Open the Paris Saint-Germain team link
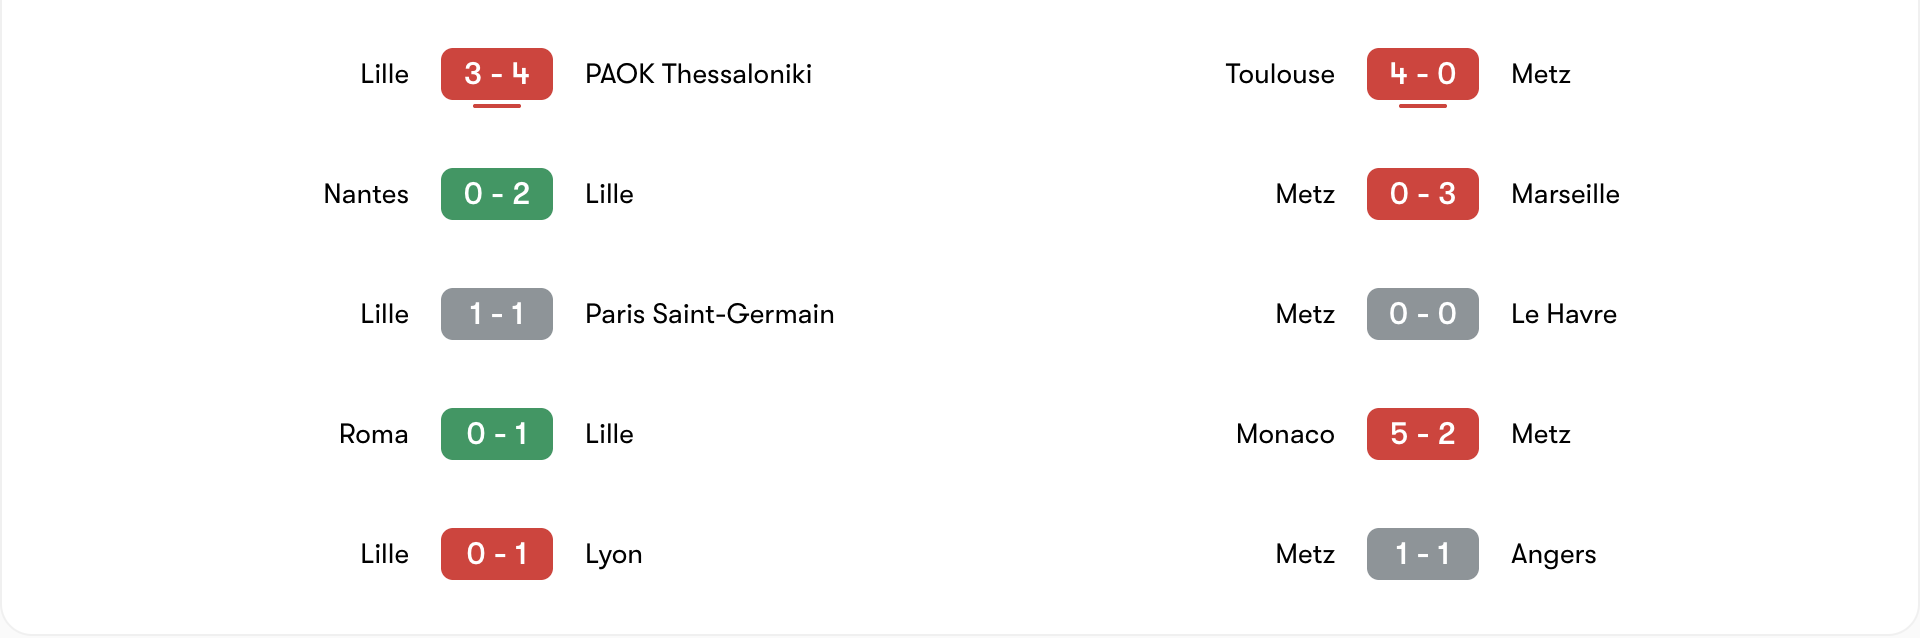The width and height of the screenshot is (1920, 638). [709, 314]
